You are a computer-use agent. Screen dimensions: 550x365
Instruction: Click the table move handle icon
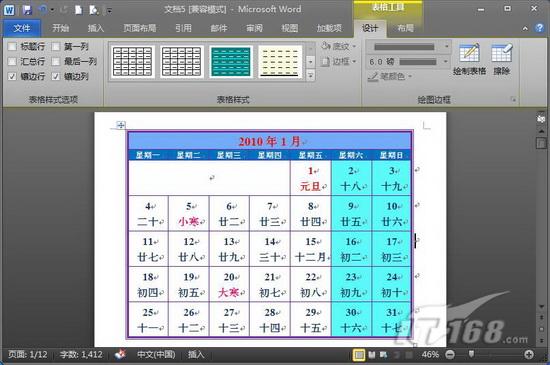[x=121, y=124]
